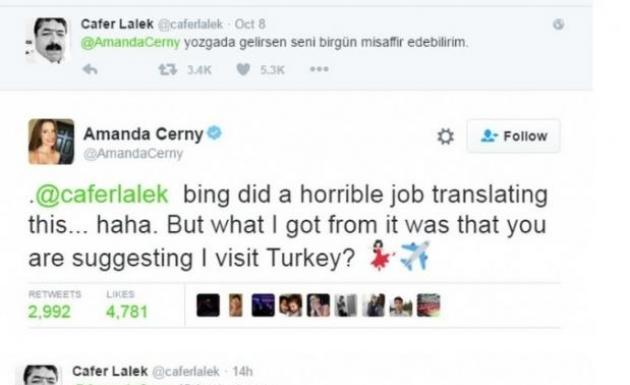The image size is (630, 385).
Task: Click the @caferlalek mention in Amanda's tweet
Action: [102, 195]
